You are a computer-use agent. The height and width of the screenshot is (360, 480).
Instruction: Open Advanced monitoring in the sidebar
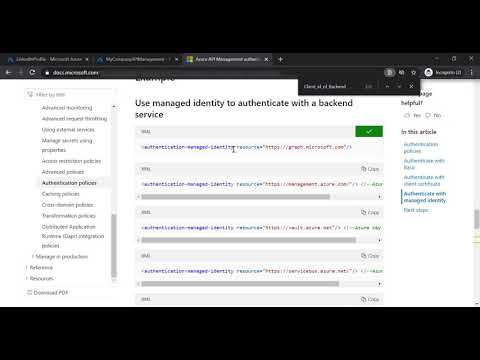point(67,108)
